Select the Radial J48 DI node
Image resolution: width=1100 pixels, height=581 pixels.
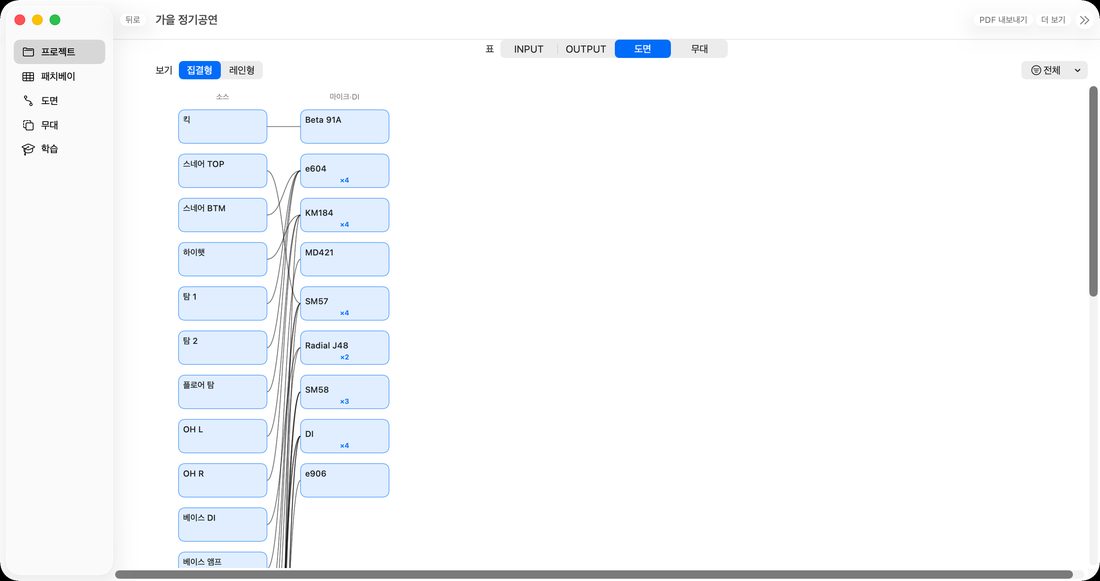tap(344, 347)
